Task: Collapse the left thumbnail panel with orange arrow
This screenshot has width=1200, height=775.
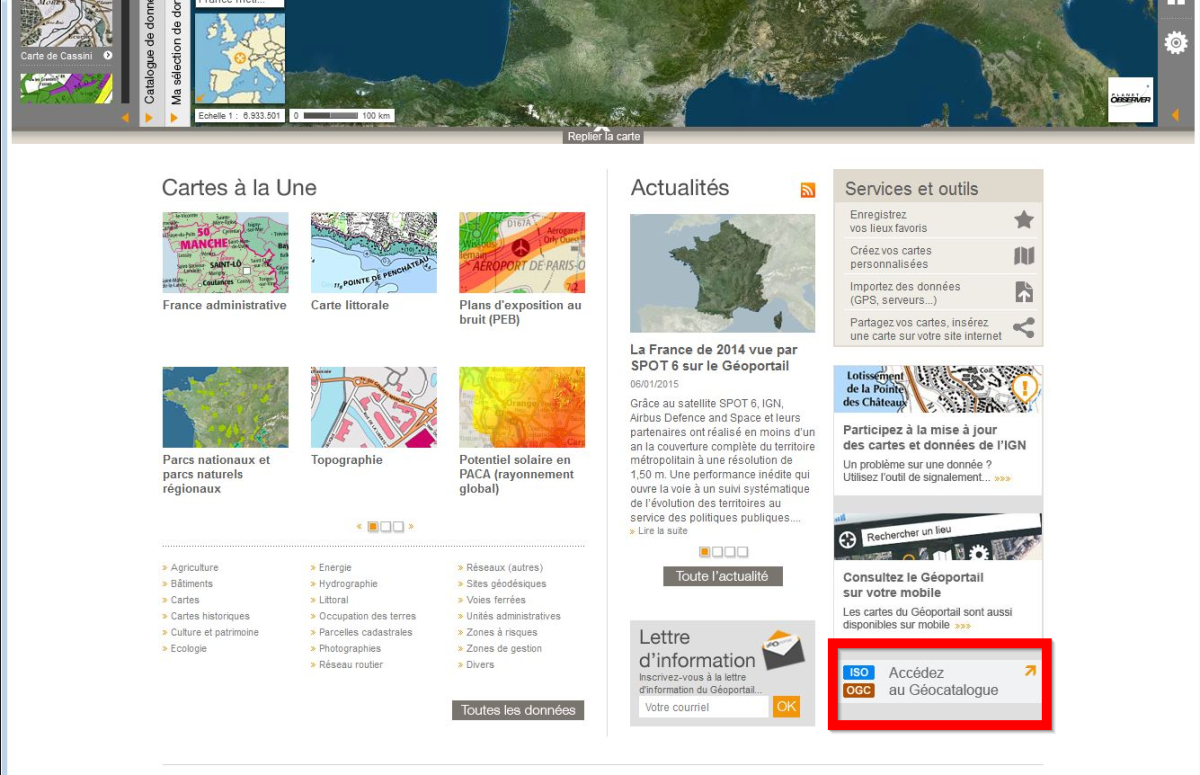Action: click(125, 118)
